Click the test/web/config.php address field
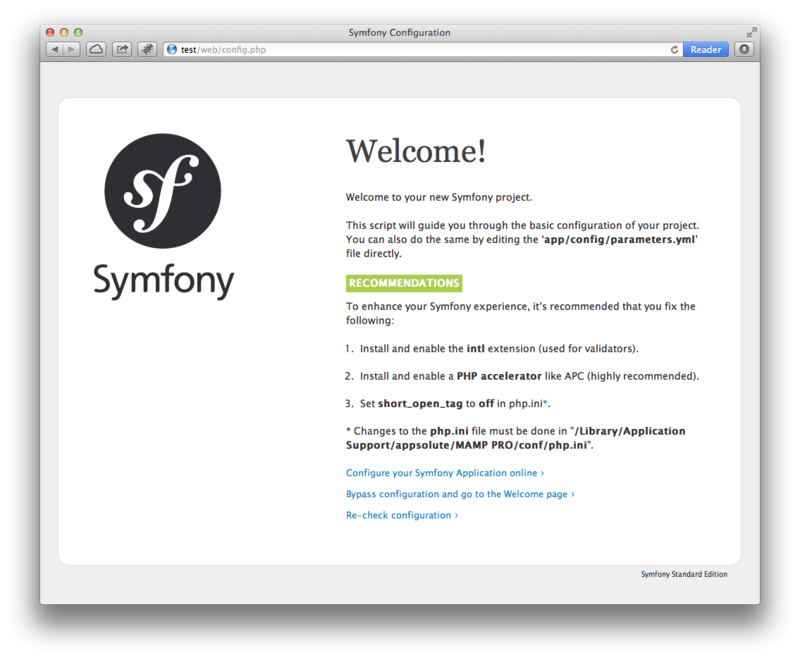 tap(423, 49)
